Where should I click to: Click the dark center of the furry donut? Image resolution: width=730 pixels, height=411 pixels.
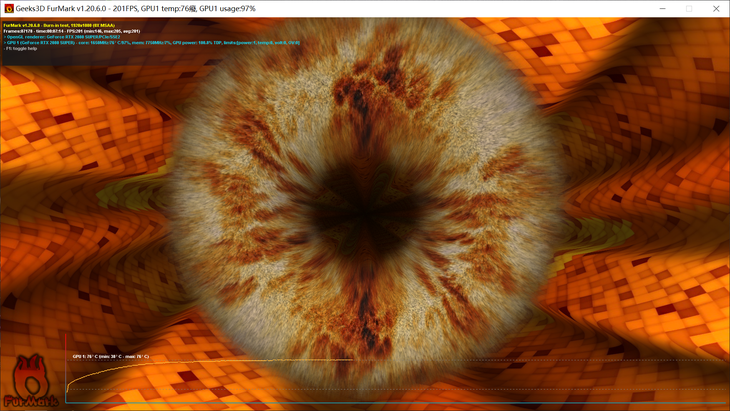pos(365,205)
